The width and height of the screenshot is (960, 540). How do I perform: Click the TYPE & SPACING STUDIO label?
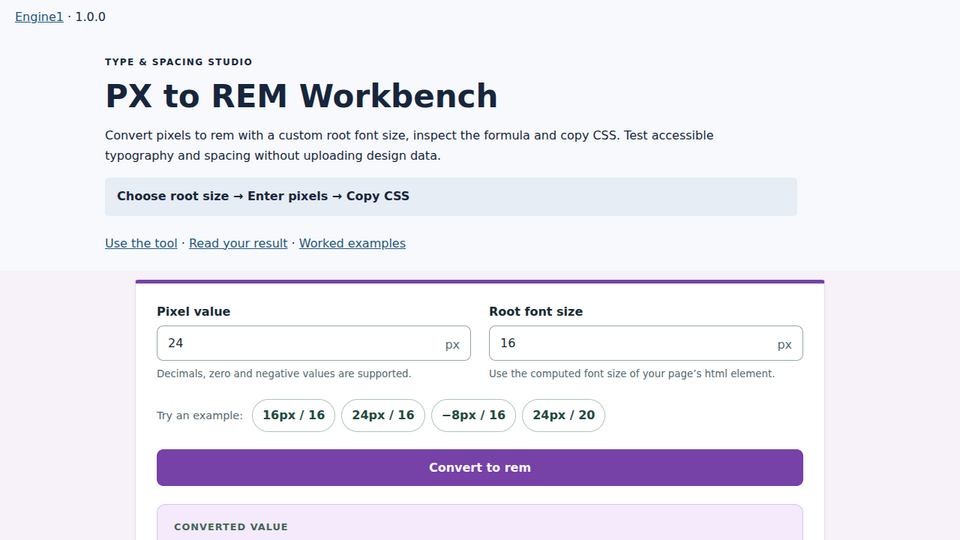[x=178, y=62]
